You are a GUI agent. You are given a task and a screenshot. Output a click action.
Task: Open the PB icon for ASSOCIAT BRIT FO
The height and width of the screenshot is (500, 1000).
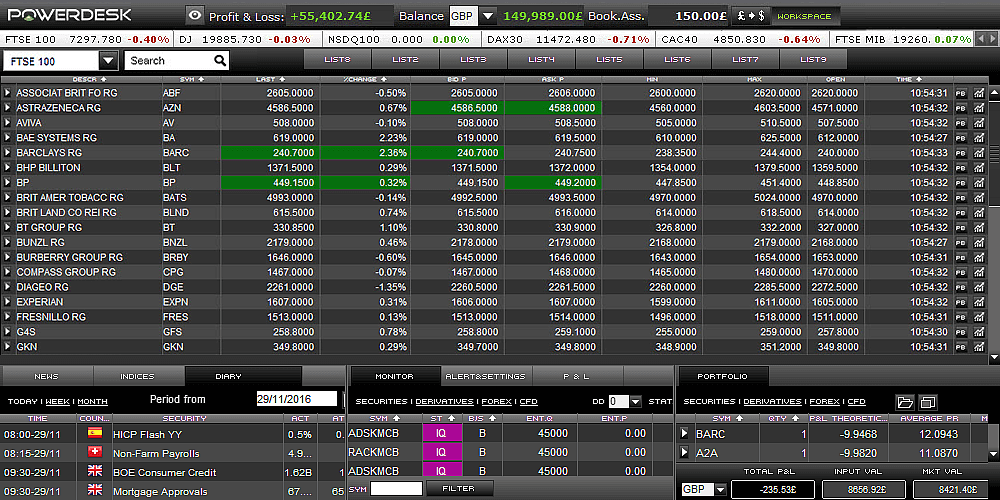pos(961,93)
